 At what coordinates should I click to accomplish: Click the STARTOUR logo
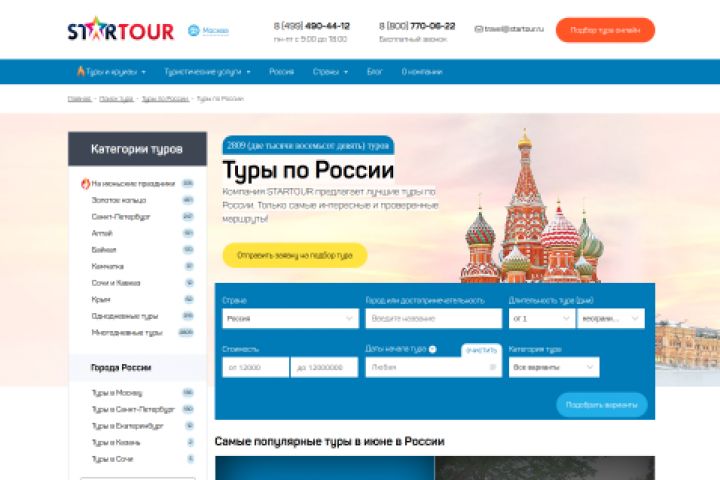[121, 30]
